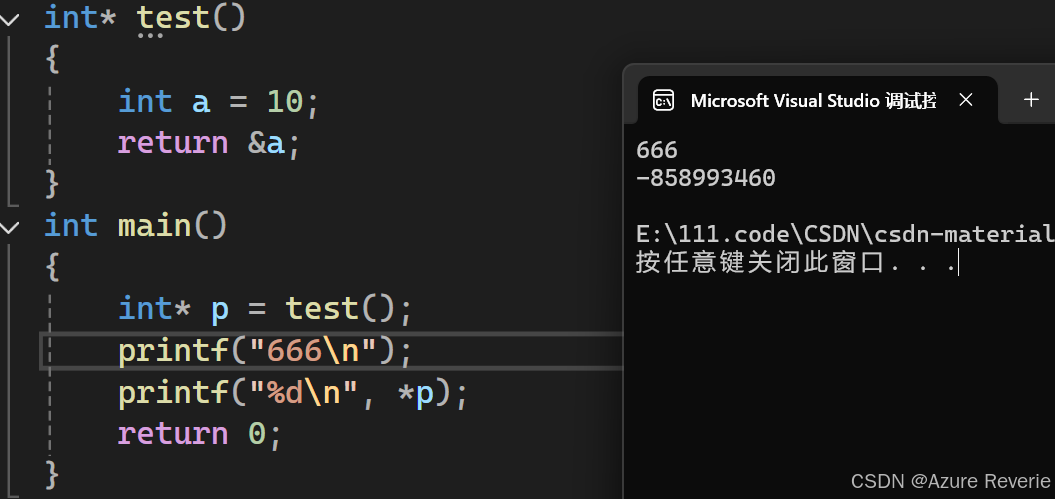1055x499 pixels.
Task: Click the line 'int* p = test();'
Action: coord(264,309)
